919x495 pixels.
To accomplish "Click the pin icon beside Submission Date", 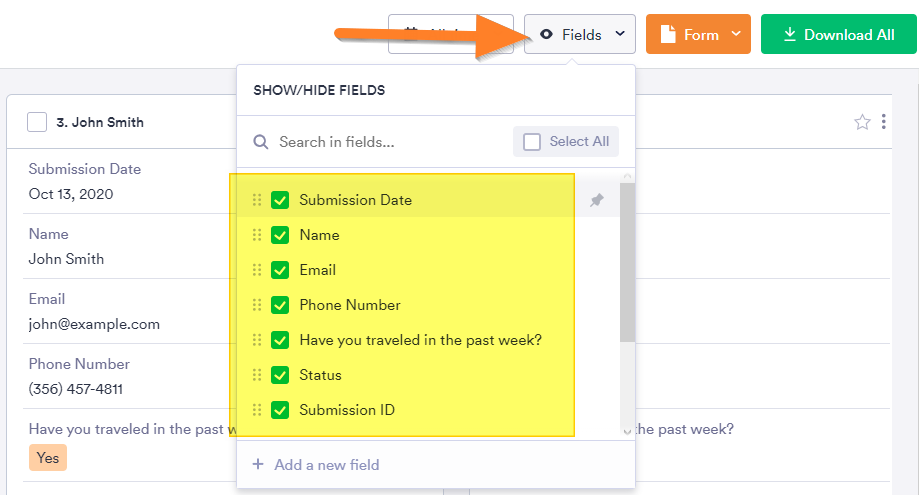I will pos(597,200).
